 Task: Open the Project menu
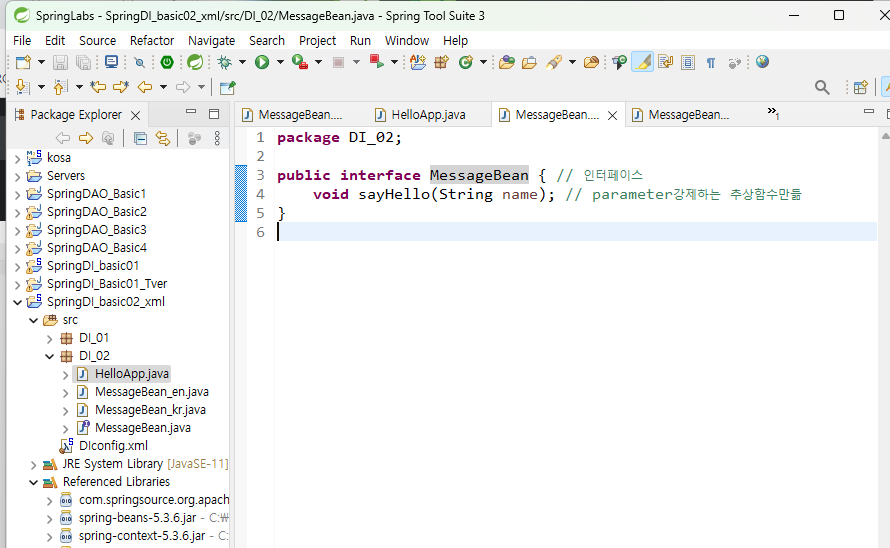[x=317, y=40]
